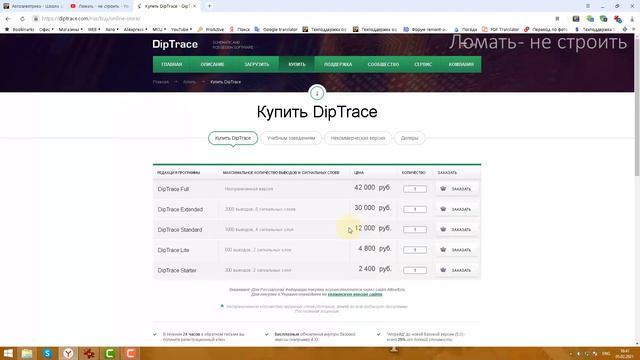
Task: Open the ЗАГРУЗИТЬ menu item
Action: coord(257,64)
